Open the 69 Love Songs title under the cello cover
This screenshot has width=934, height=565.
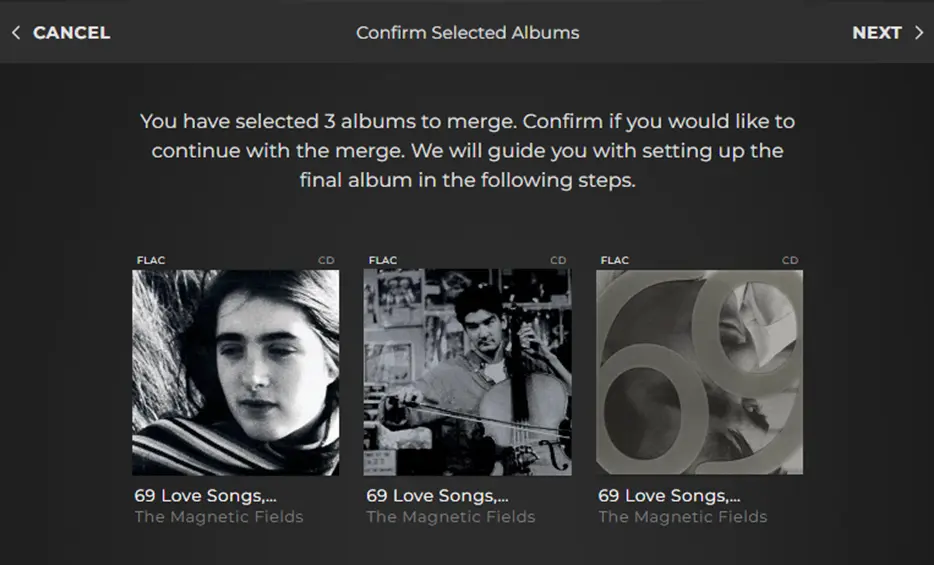pyautogui.click(x=437, y=496)
